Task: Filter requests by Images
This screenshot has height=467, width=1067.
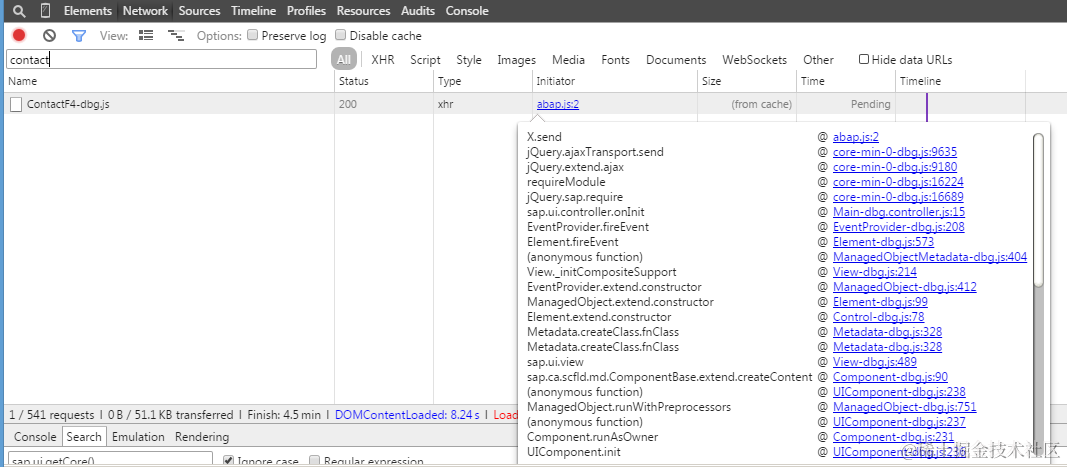Action: (x=516, y=60)
